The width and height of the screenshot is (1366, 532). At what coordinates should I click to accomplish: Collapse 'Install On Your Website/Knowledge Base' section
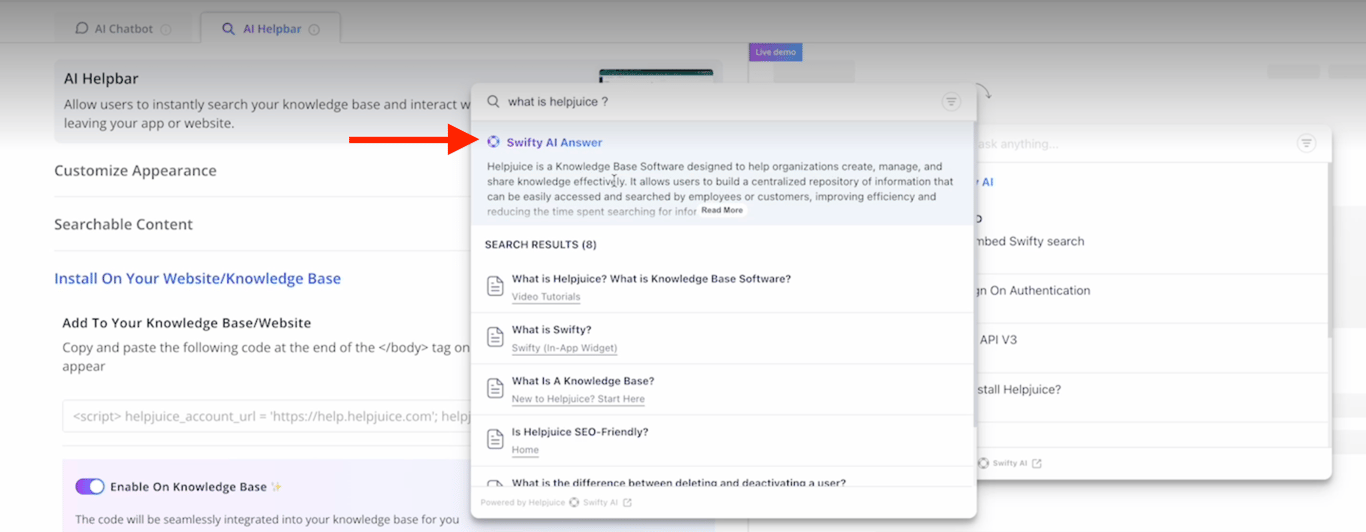tap(198, 279)
